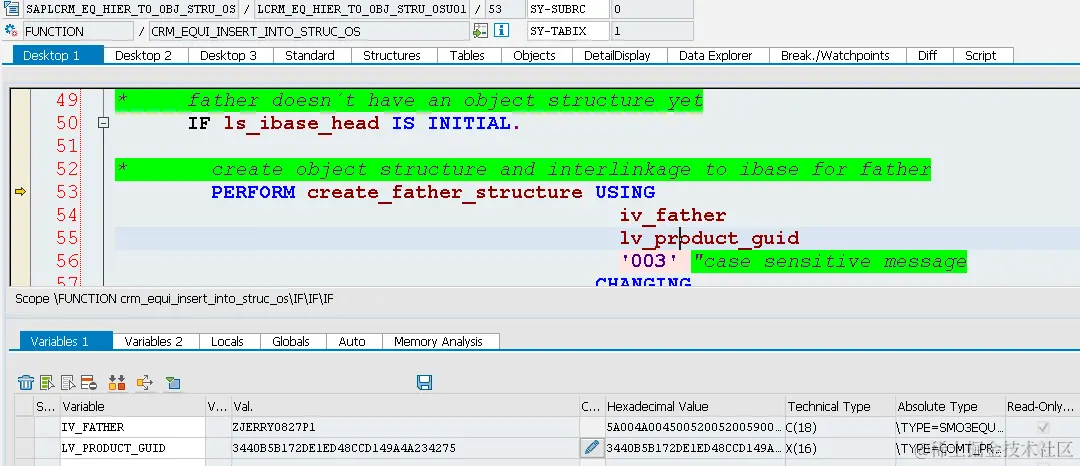The width and height of the screenshot is (1080, 466).
Task: Click create_father_structure in line 53
Action: (444, 192)
